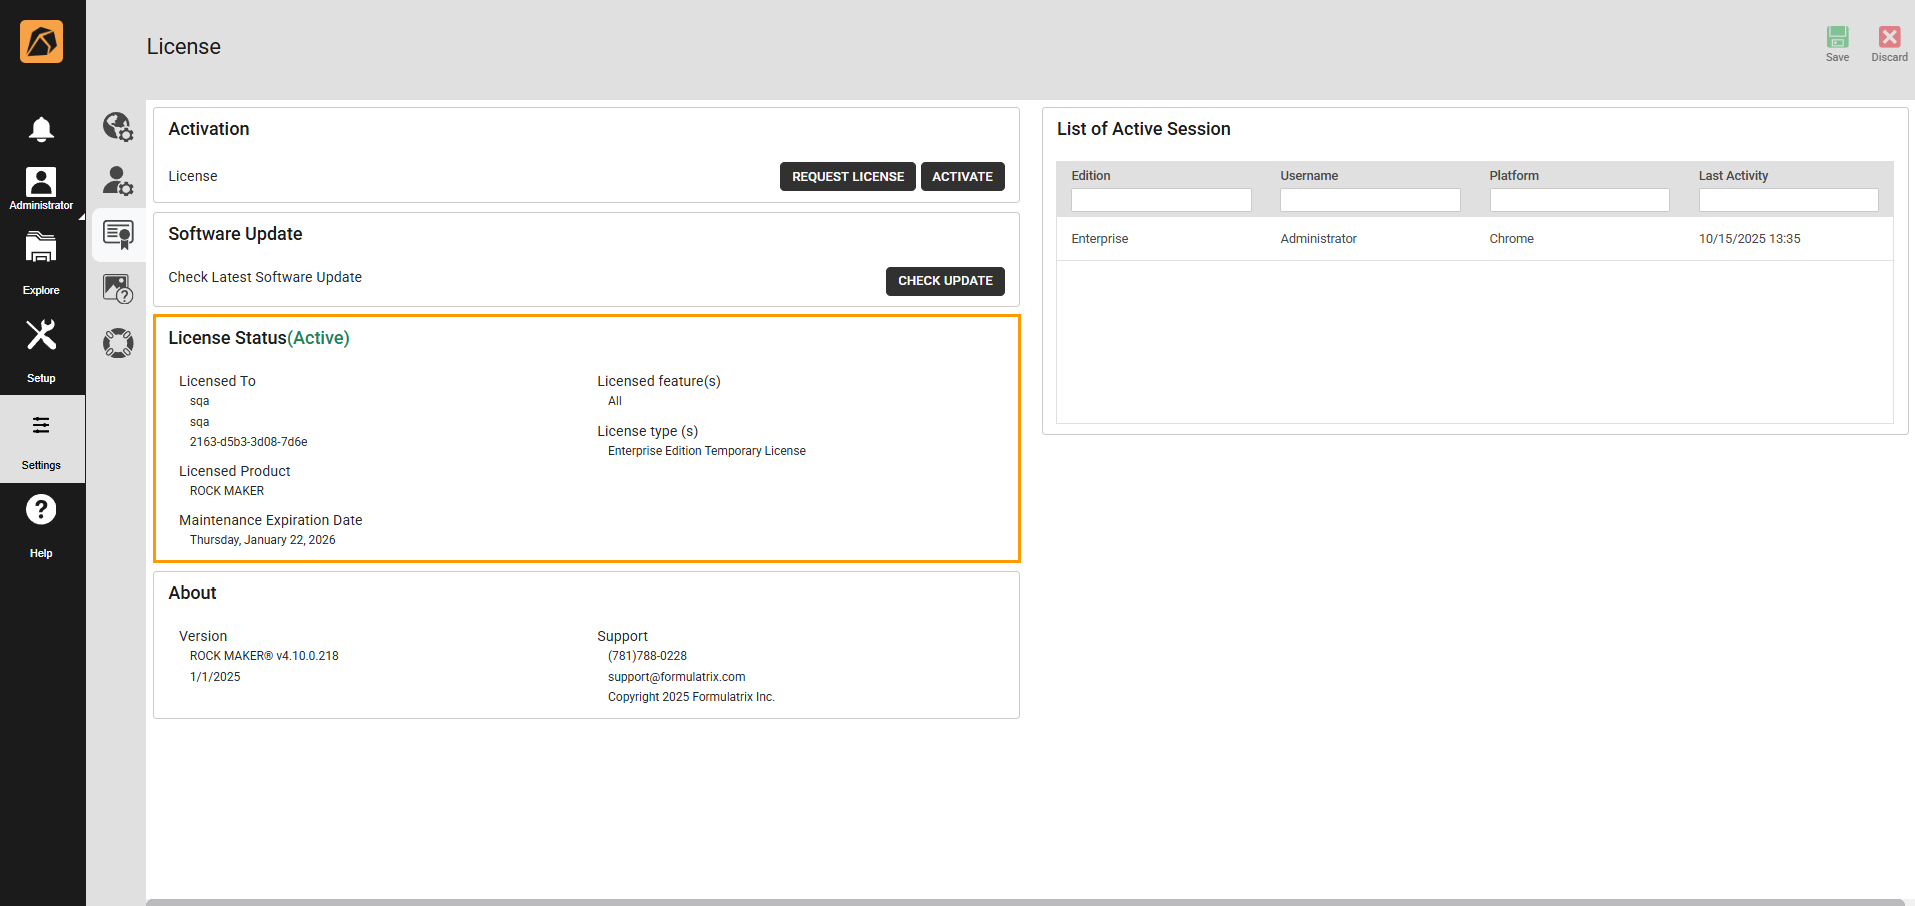This screenshot has height=906, width=1915.
Task: Open the Setup tools section
Action: (41, 349)
